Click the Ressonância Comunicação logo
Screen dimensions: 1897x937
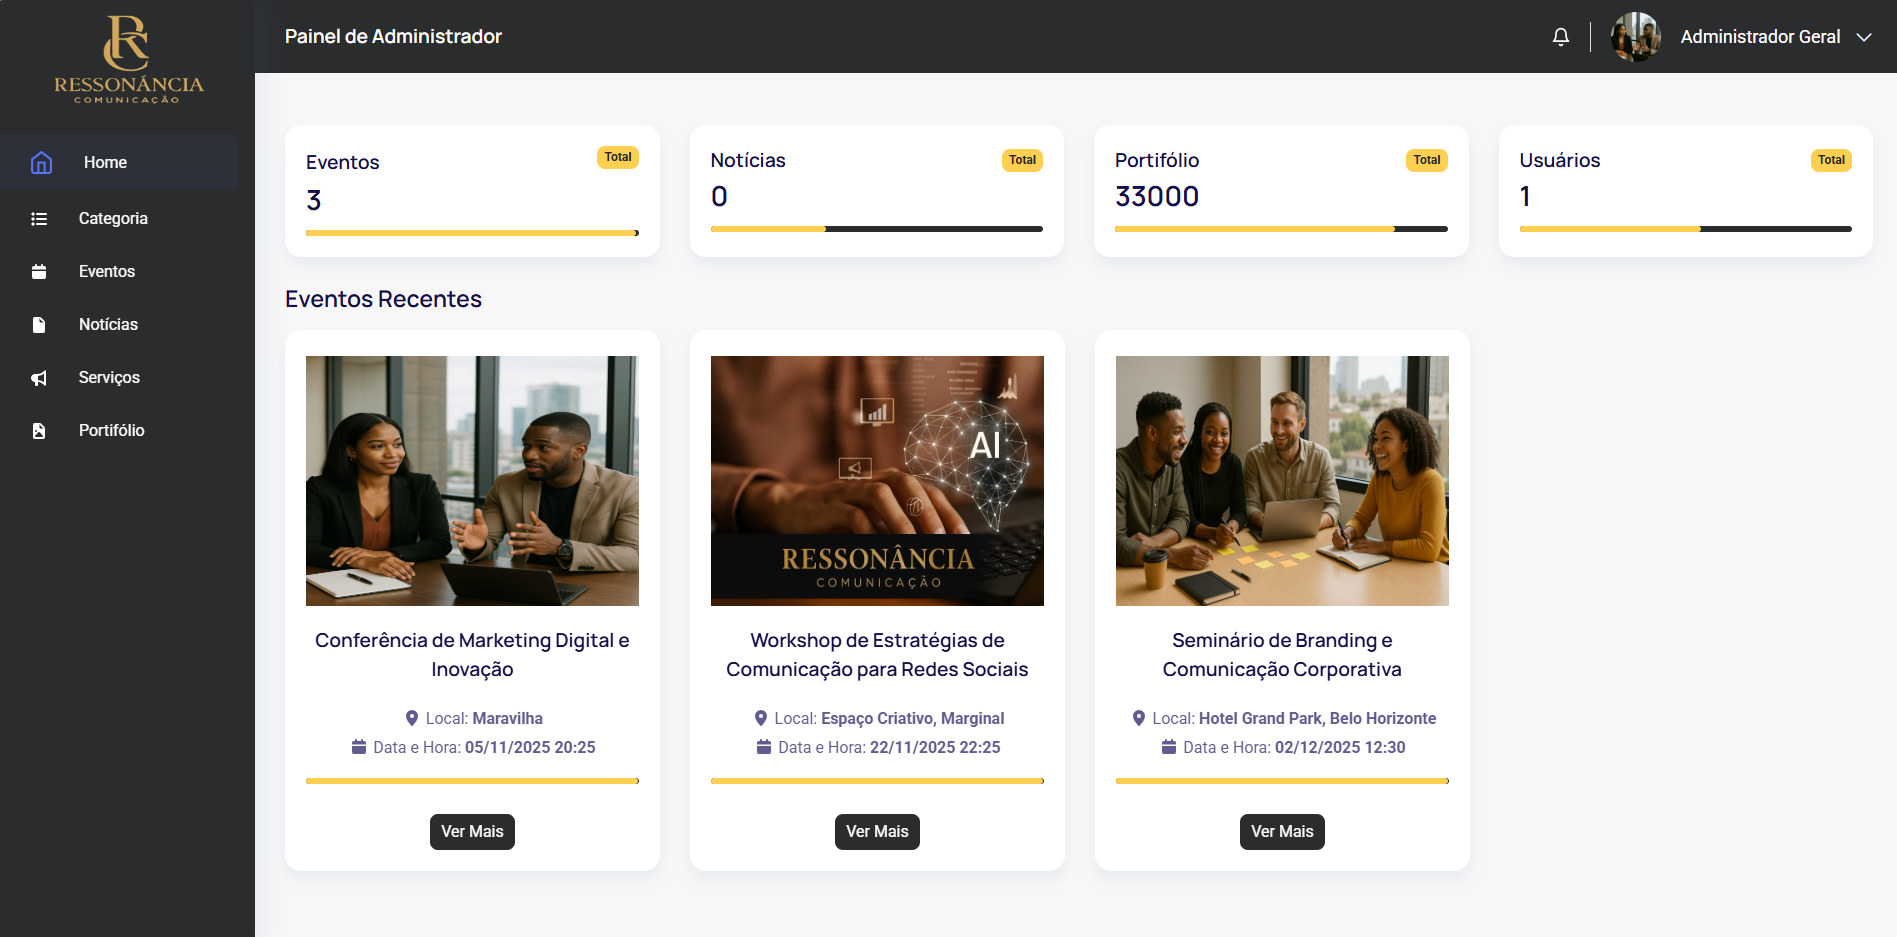(128, 59)
